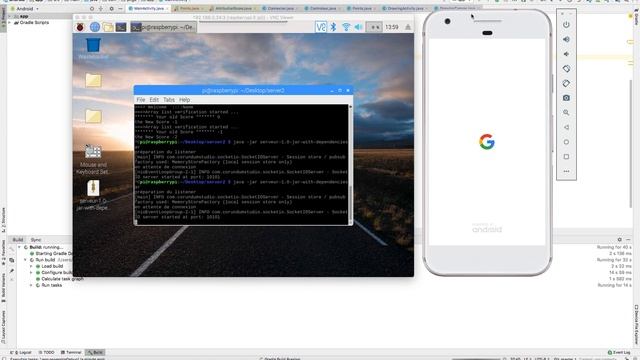640x360 pixels.
Task: Click the Pi taskbar clock showing 13:59
Action: point(392,27)
